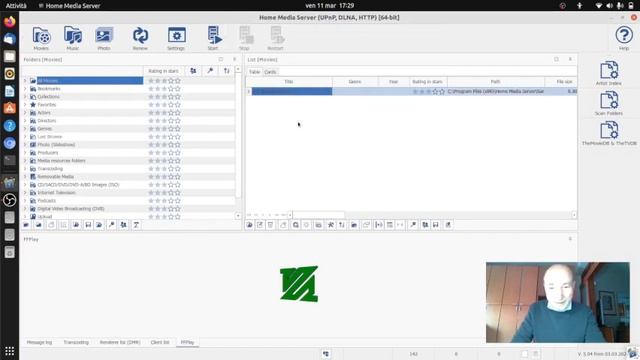Image resolution: width=640 pixels, height=360 pixels.
Task: Expand the Podcasts tree node
Action: click(x=25, y=201)
